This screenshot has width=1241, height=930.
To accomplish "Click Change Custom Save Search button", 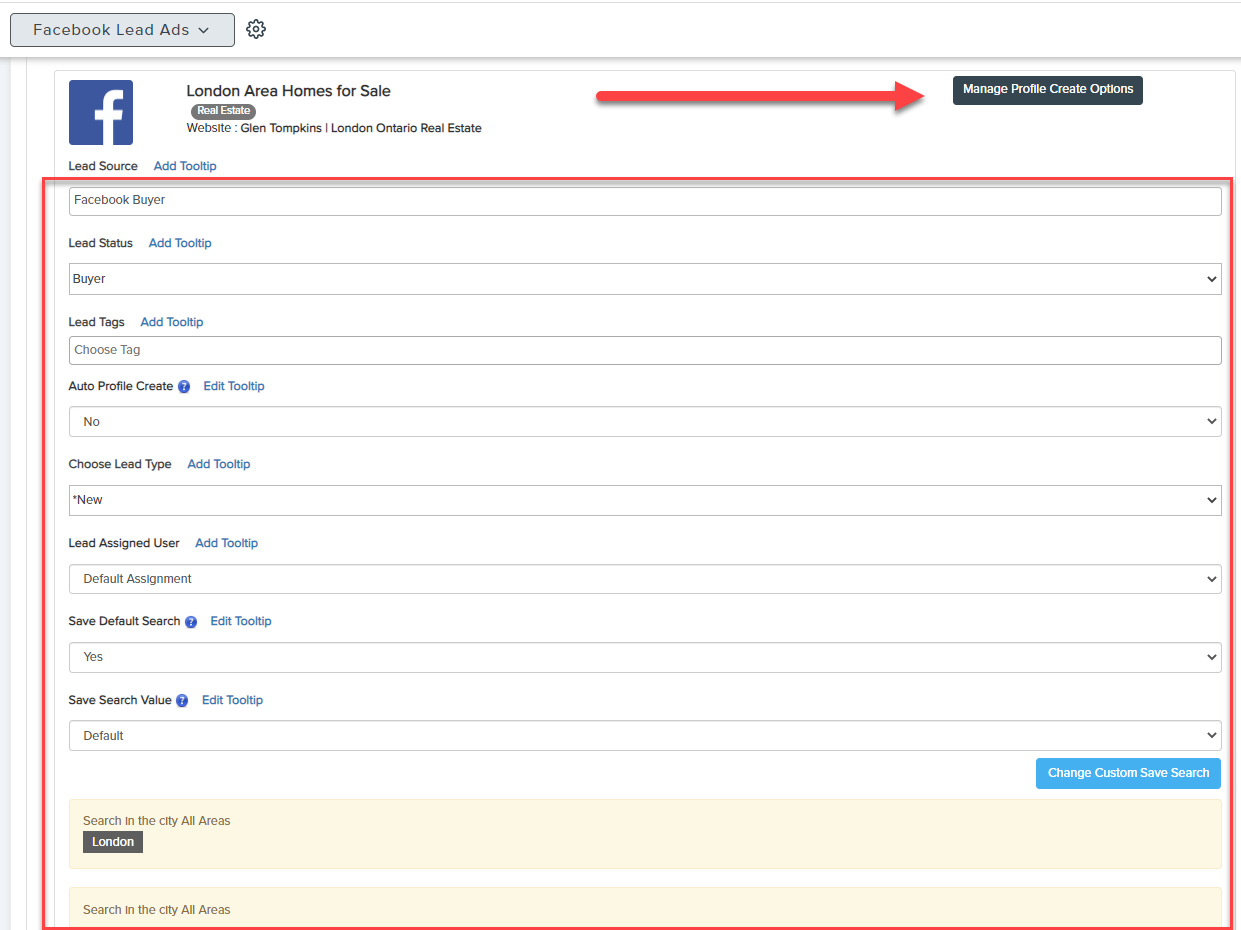I will point(1128,773).
